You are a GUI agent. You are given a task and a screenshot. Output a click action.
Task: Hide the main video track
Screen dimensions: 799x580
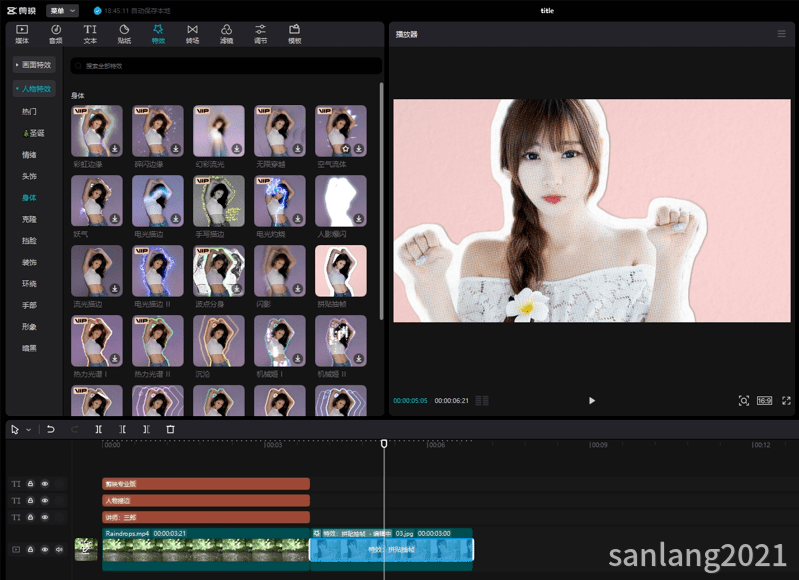pos(45,549)
